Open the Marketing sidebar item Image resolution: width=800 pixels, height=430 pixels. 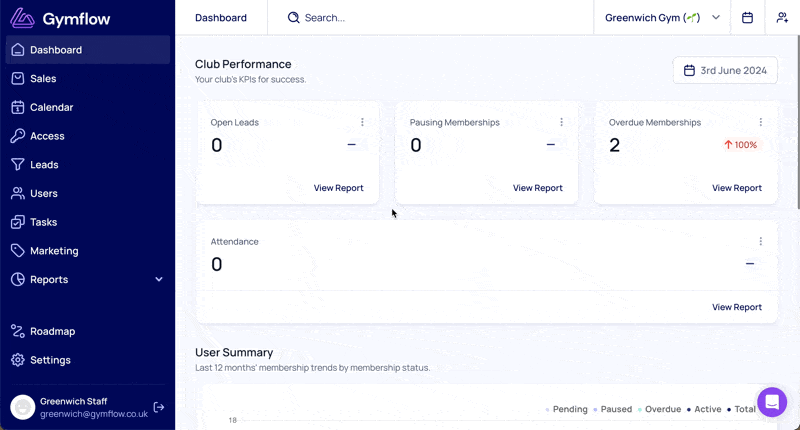[x=54, y=251]
